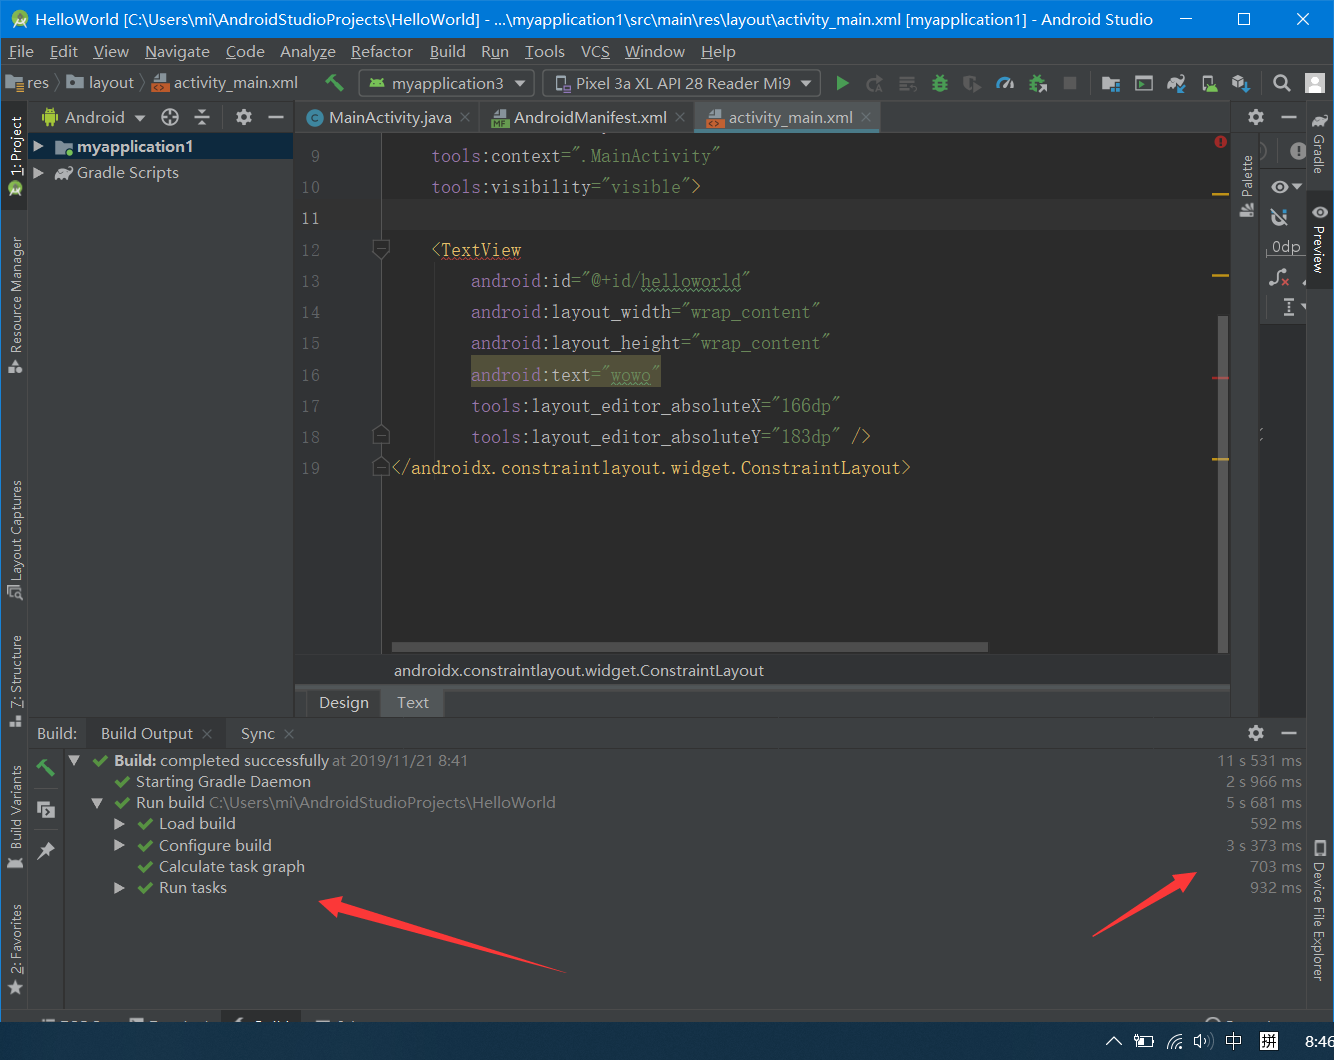This screenshot has width=1334, height=1060.
Task: Toggle Structure side tab
Action: [x=15, y=680]
